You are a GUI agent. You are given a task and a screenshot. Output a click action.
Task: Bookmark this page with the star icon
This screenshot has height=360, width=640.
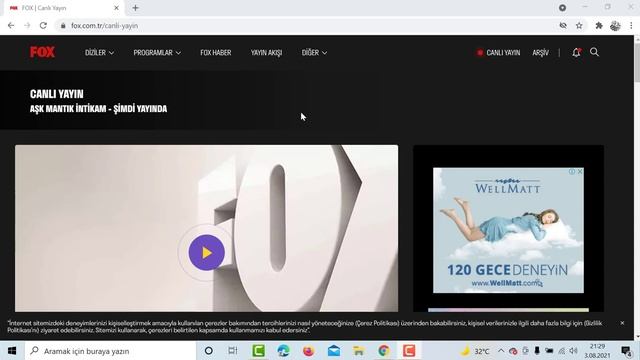[579, 25]
